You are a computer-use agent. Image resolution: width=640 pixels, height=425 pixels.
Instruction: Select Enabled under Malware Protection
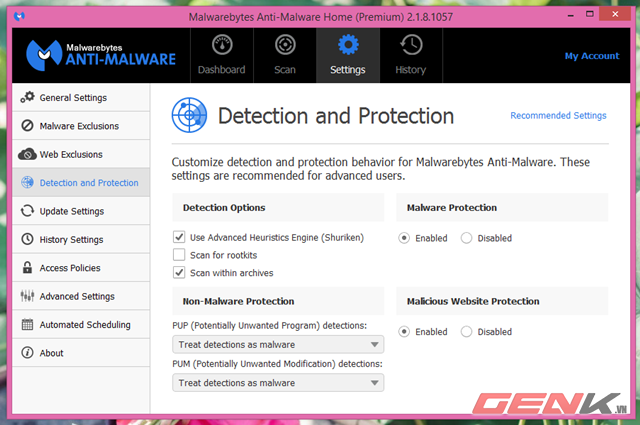pos(404,238)
